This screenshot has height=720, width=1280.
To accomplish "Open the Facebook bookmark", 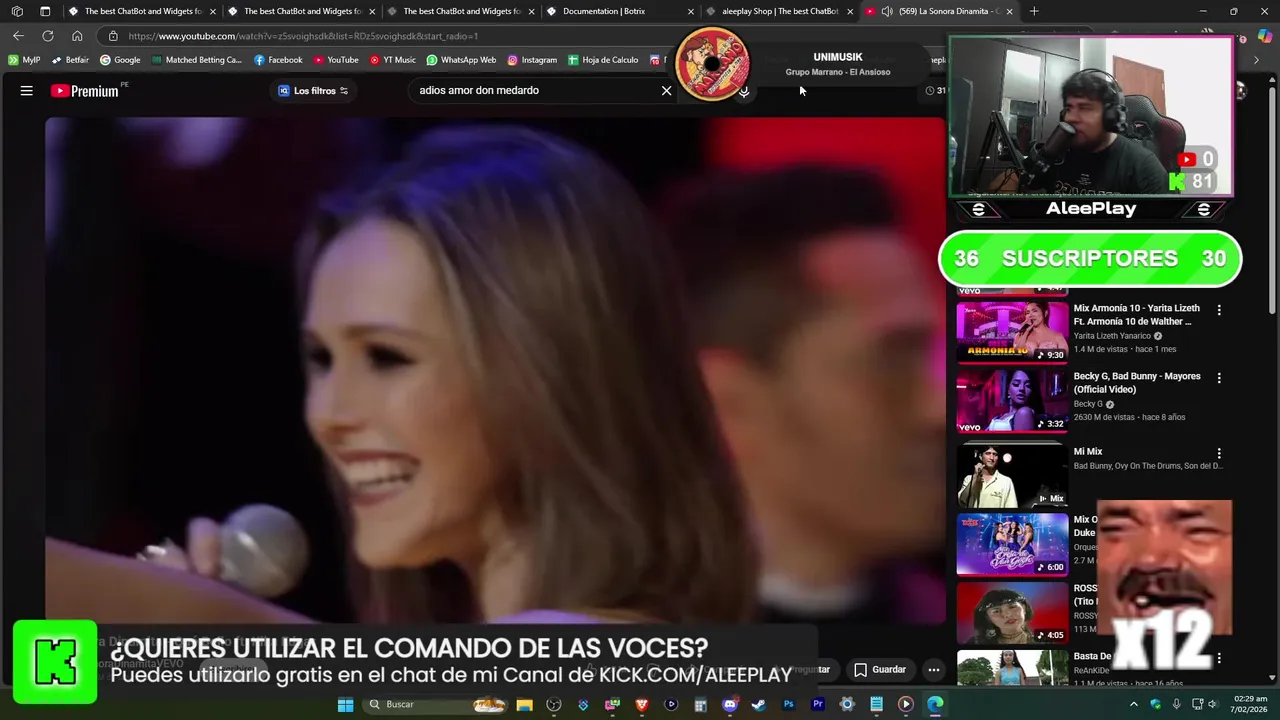I will (278, 60).
